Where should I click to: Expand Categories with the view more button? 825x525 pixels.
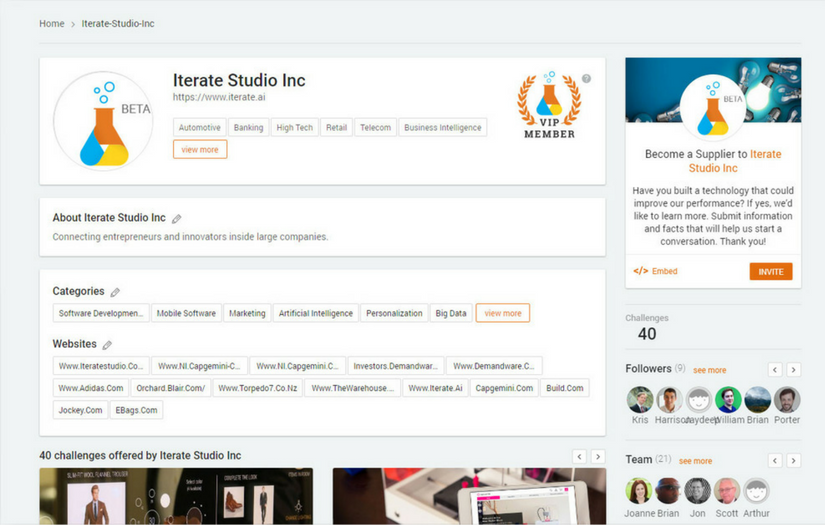503,313
